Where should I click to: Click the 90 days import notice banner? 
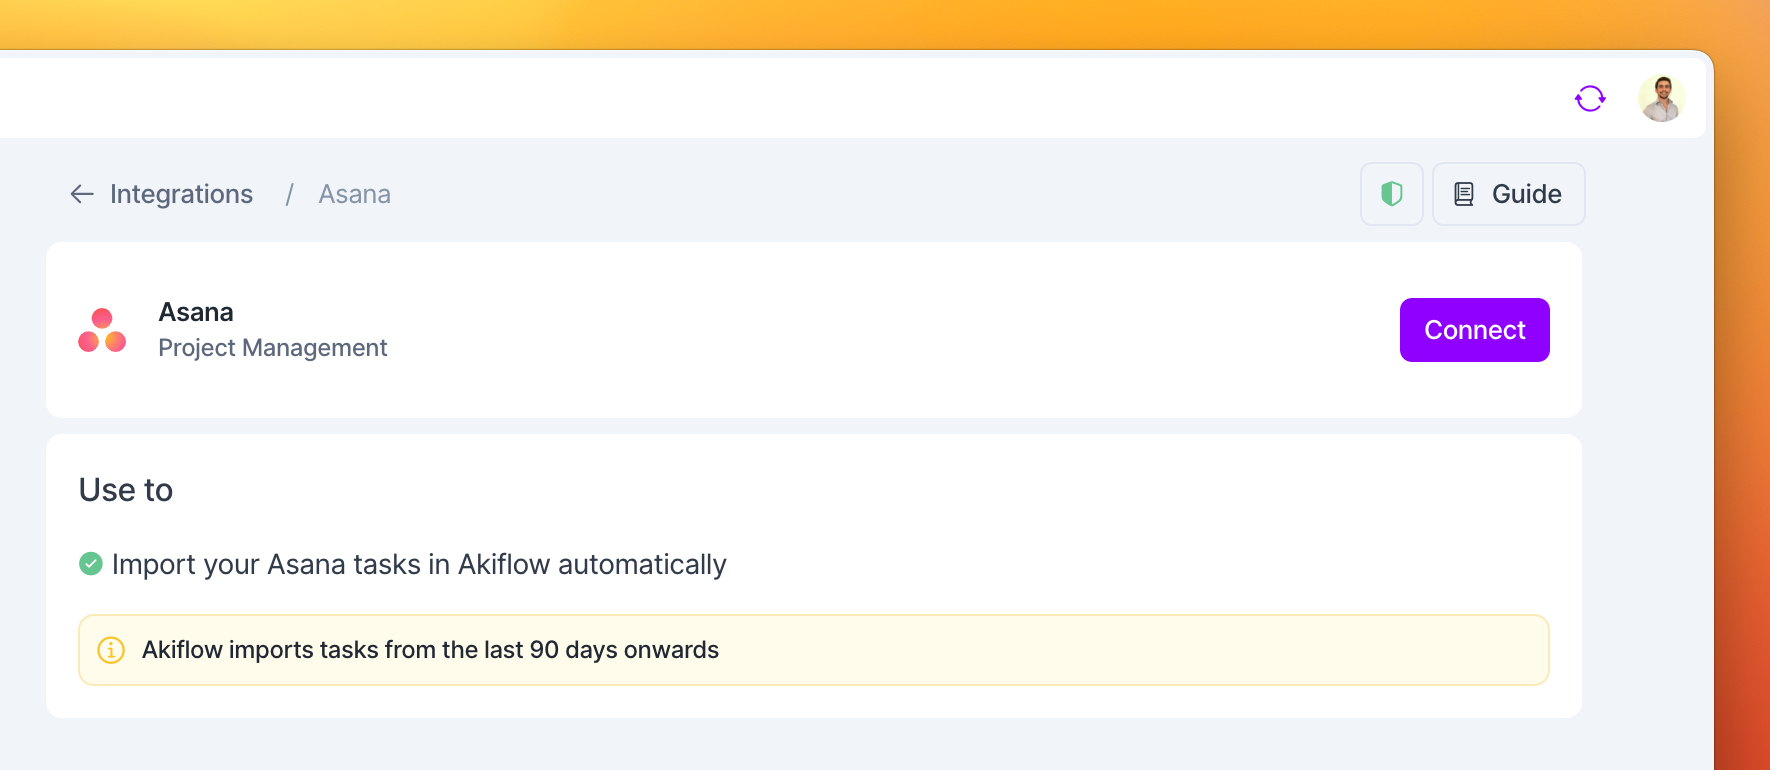coord(814,650)
